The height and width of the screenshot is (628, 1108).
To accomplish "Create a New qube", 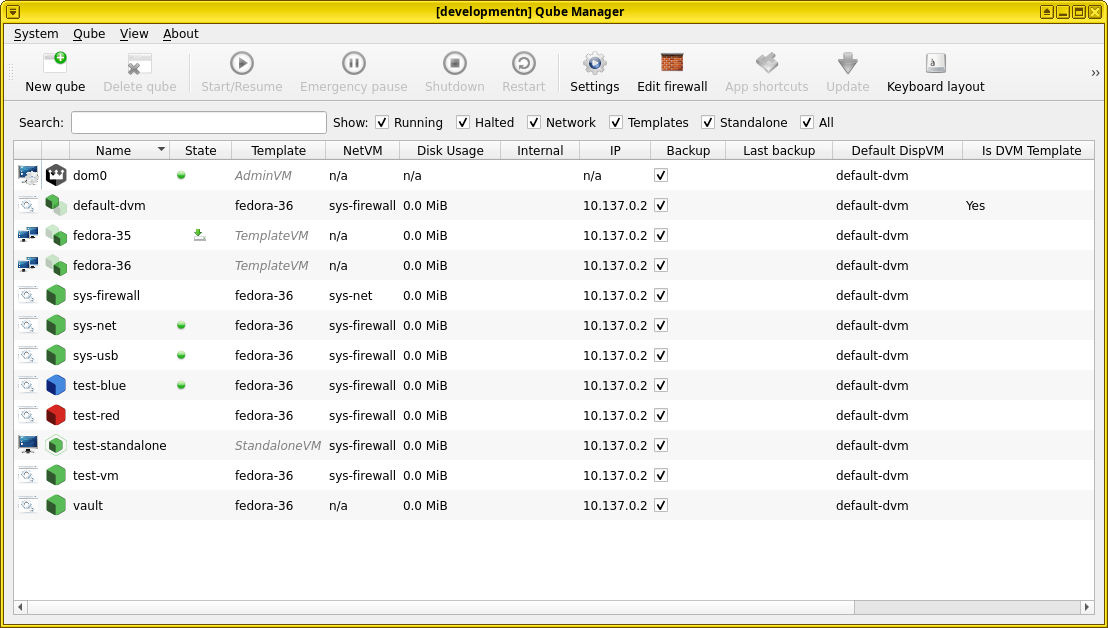I will (x=54, y=70).
